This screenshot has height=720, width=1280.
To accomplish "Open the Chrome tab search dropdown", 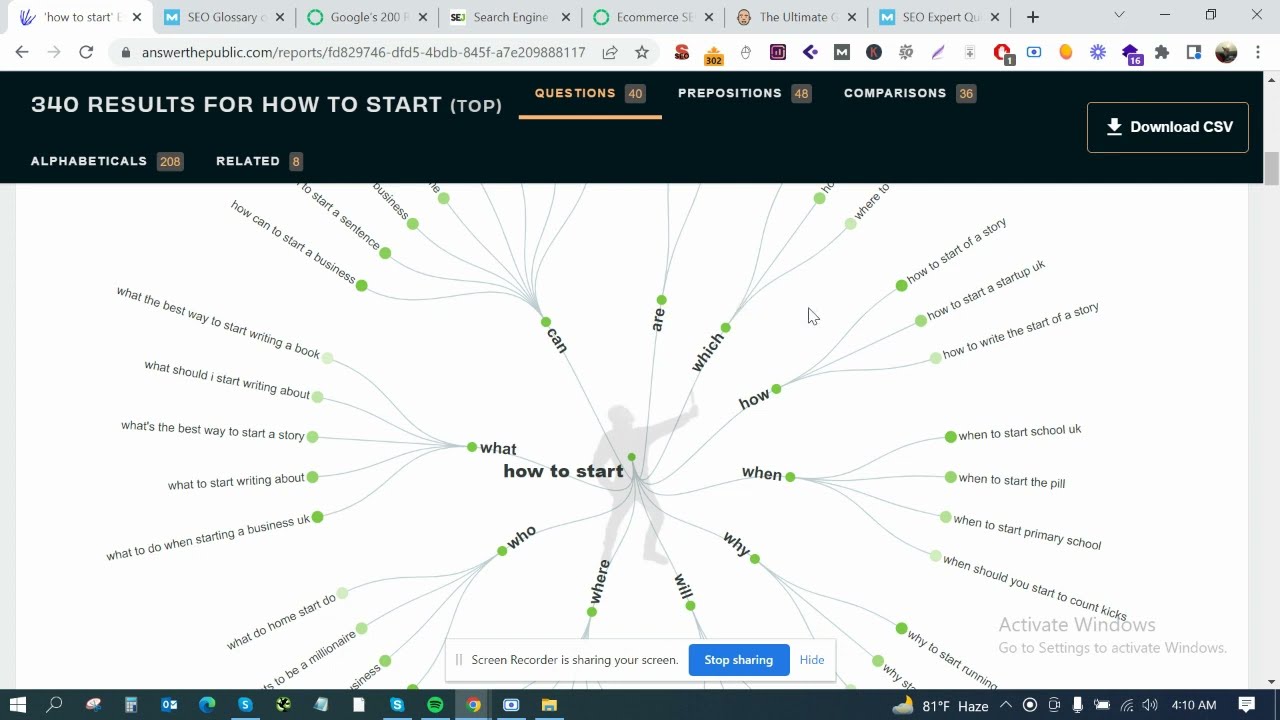I will [1119, 16].
